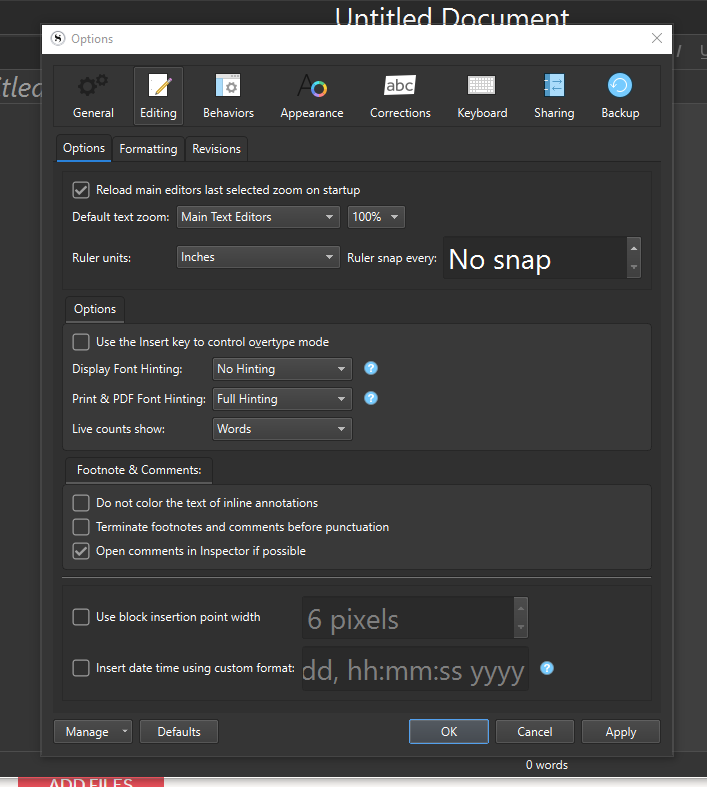Screen dimensions: 707x787
Task: Click the Options group header tab
Action: coord(95,309)
